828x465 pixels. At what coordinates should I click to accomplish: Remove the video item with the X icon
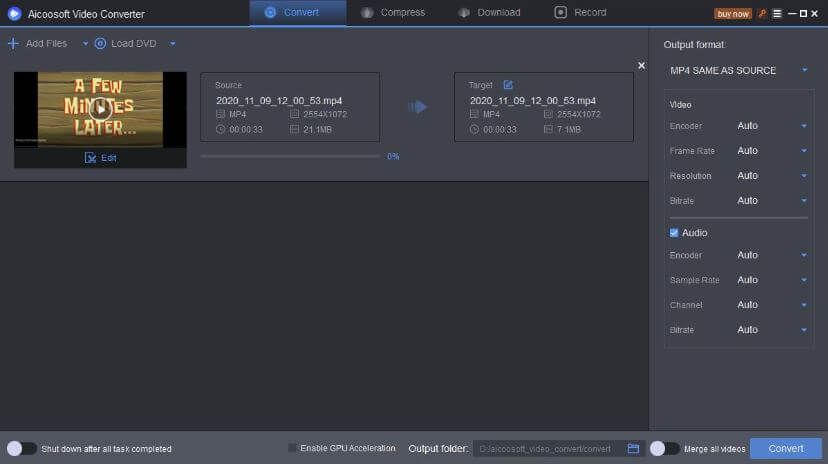click(641, 66)
